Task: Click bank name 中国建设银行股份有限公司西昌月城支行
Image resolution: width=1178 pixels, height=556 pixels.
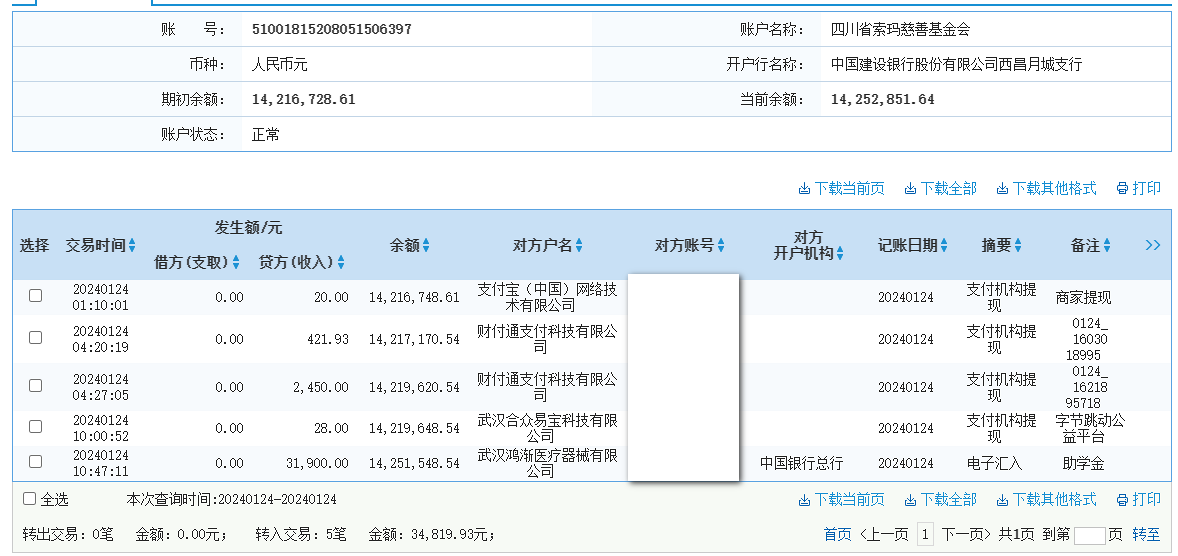Action: tap(956, 64)
